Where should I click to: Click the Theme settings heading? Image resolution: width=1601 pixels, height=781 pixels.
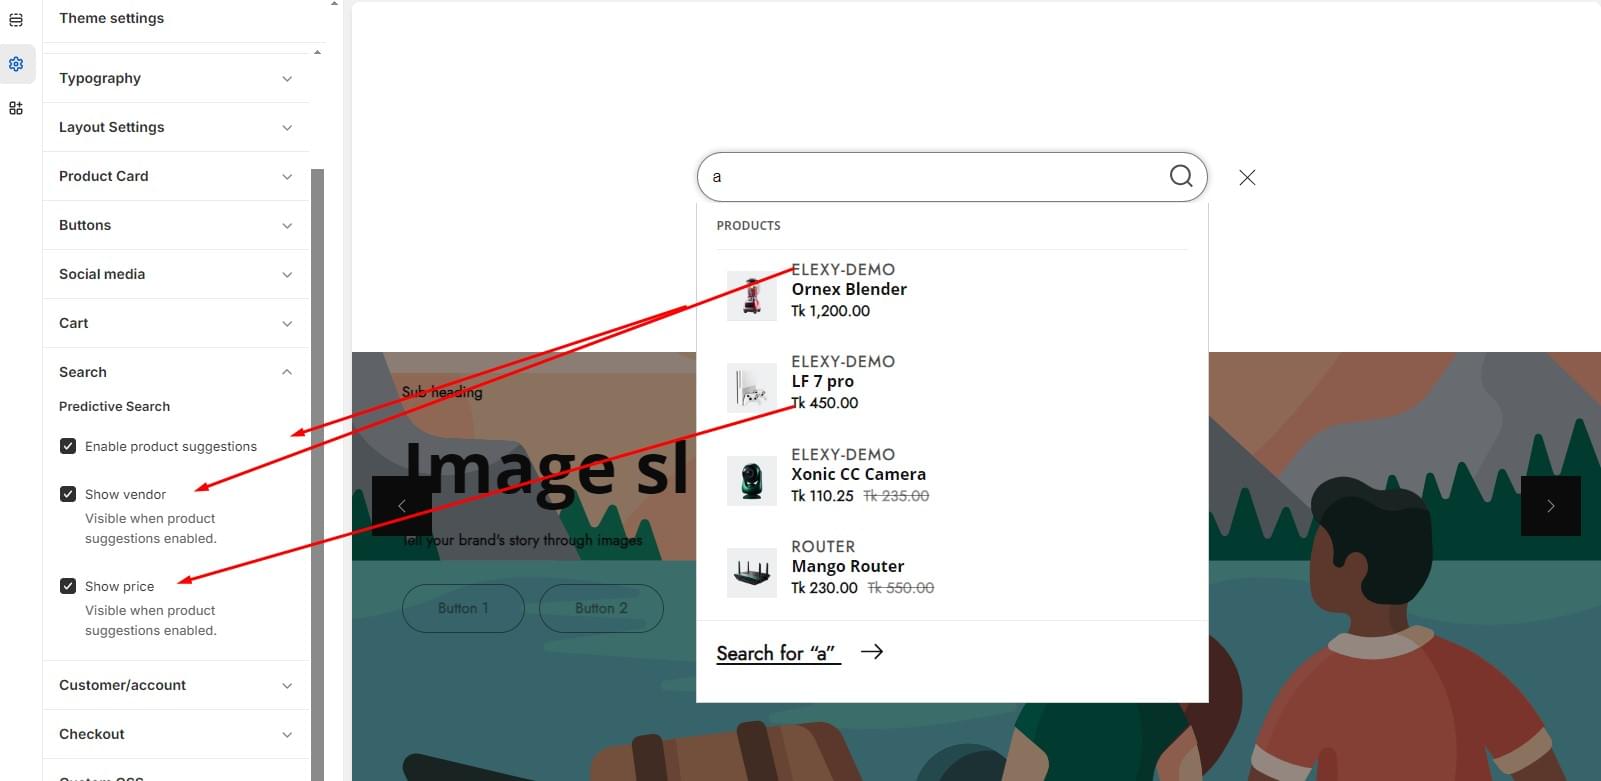[111, 18]
